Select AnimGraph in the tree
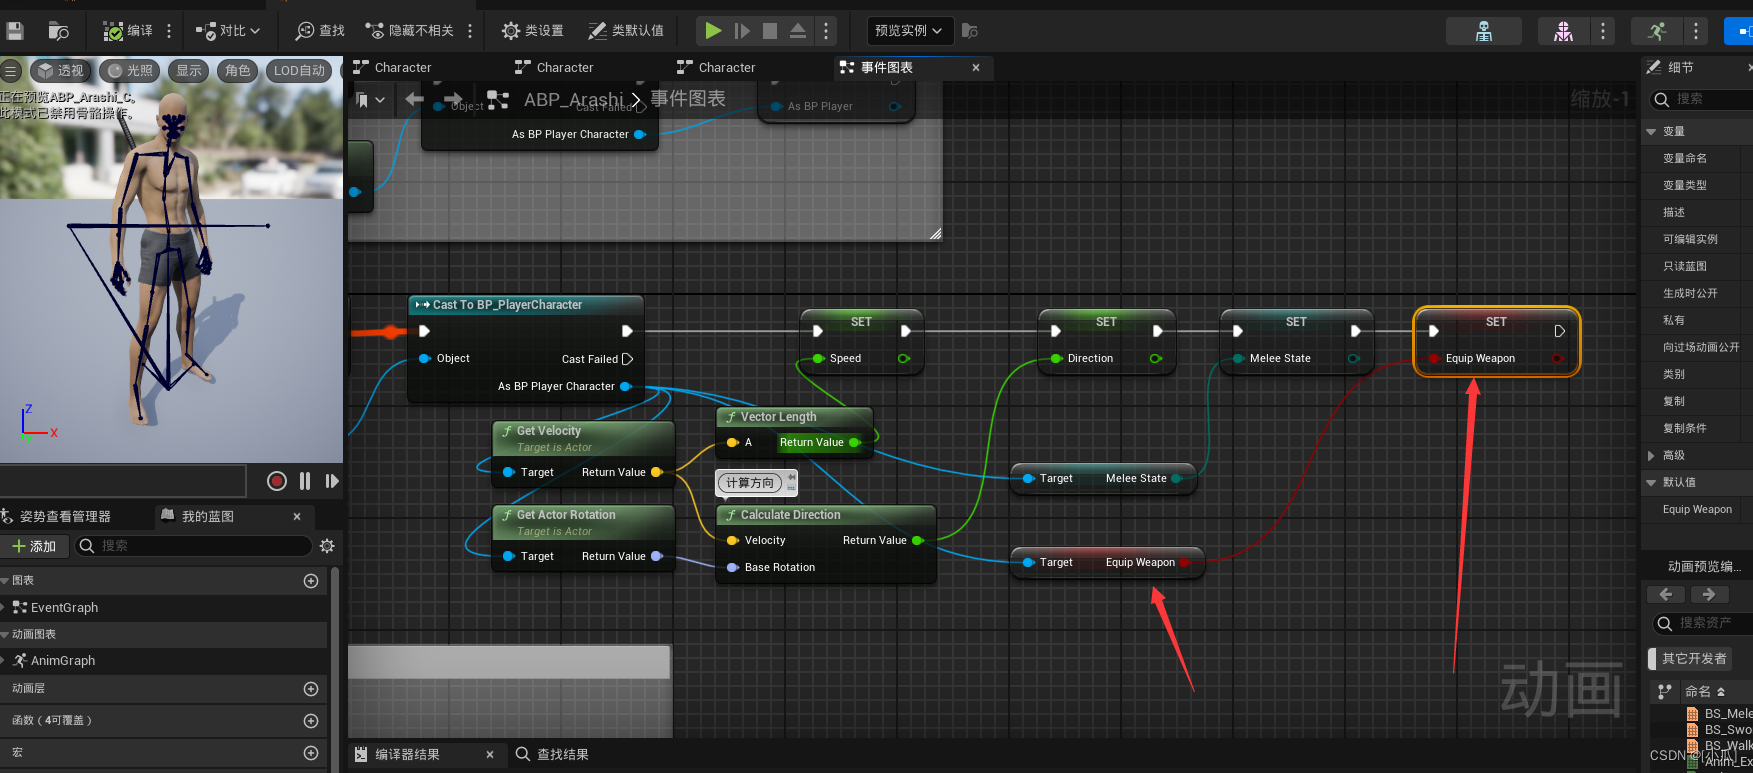The height and width of the screenshot is (773, 1753). [63, 660]
